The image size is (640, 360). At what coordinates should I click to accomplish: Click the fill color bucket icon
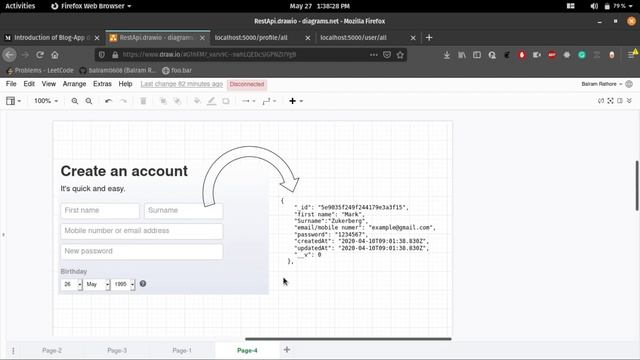point(197,101)
